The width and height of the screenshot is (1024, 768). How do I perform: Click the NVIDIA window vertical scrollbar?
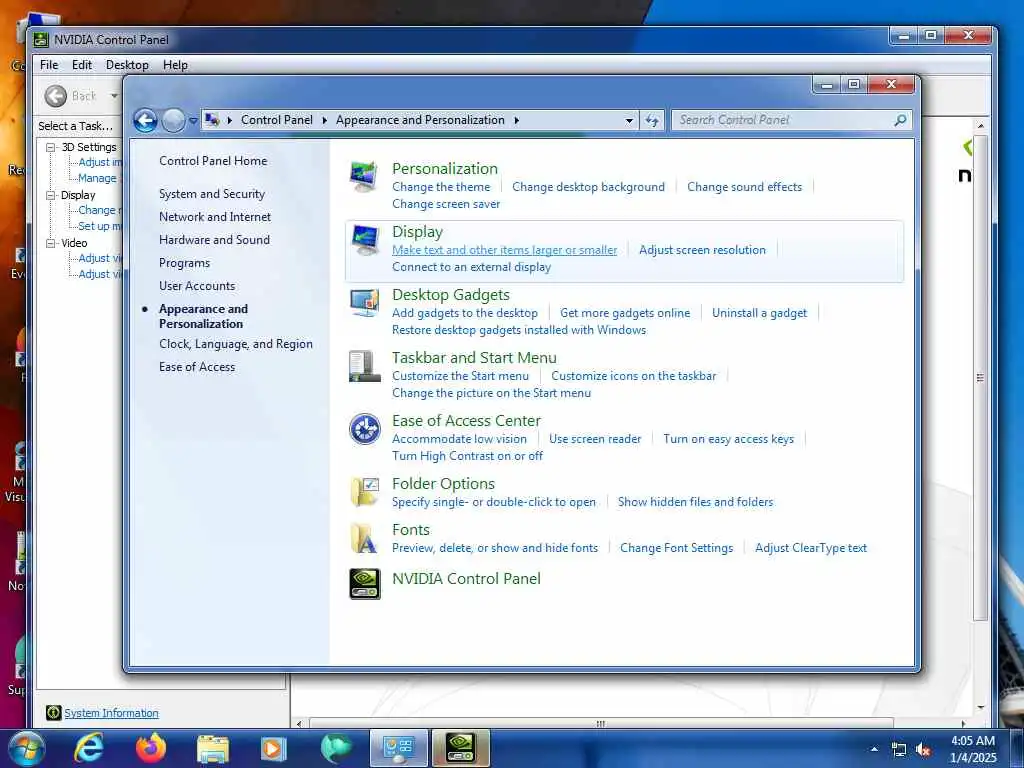[x=980, y=379]
